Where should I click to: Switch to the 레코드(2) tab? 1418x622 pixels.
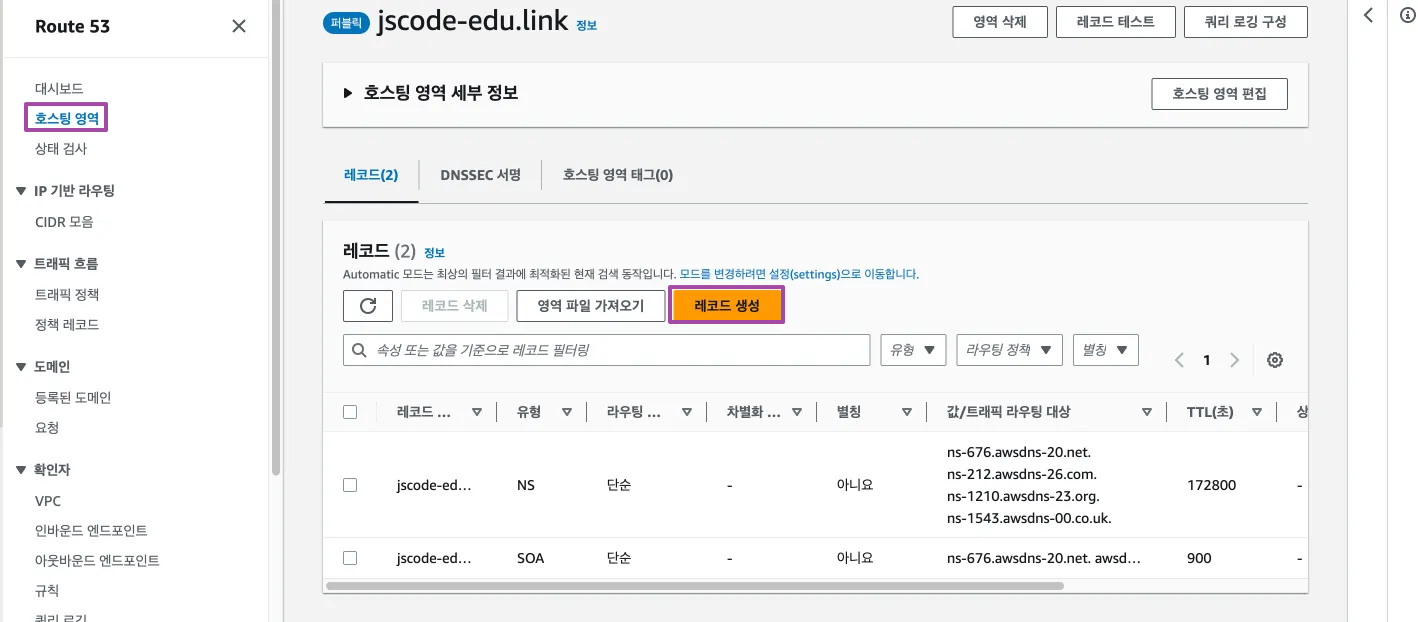click(x=371, y=175)
